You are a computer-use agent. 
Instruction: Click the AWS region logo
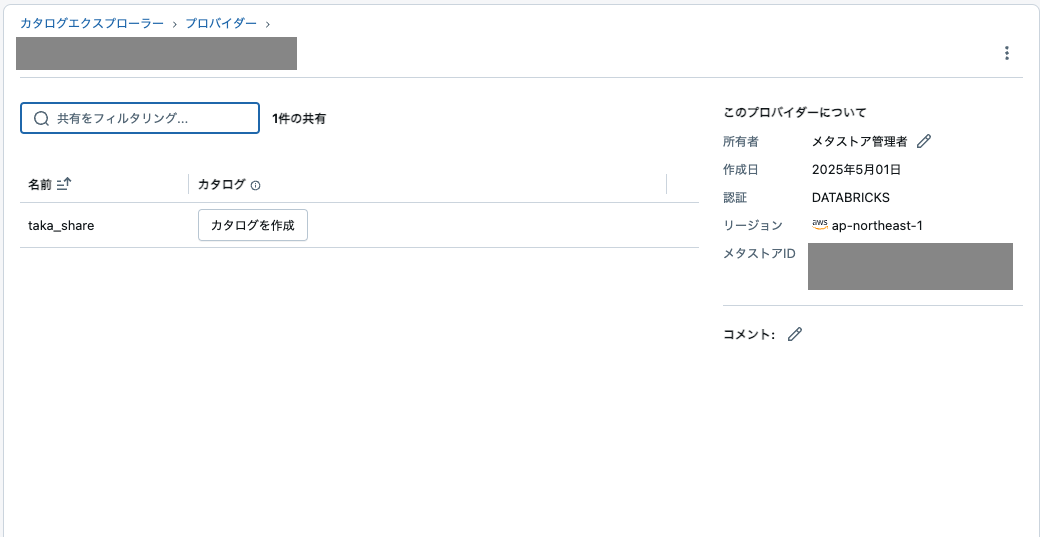pyautogui.click(x=820, y=225)
